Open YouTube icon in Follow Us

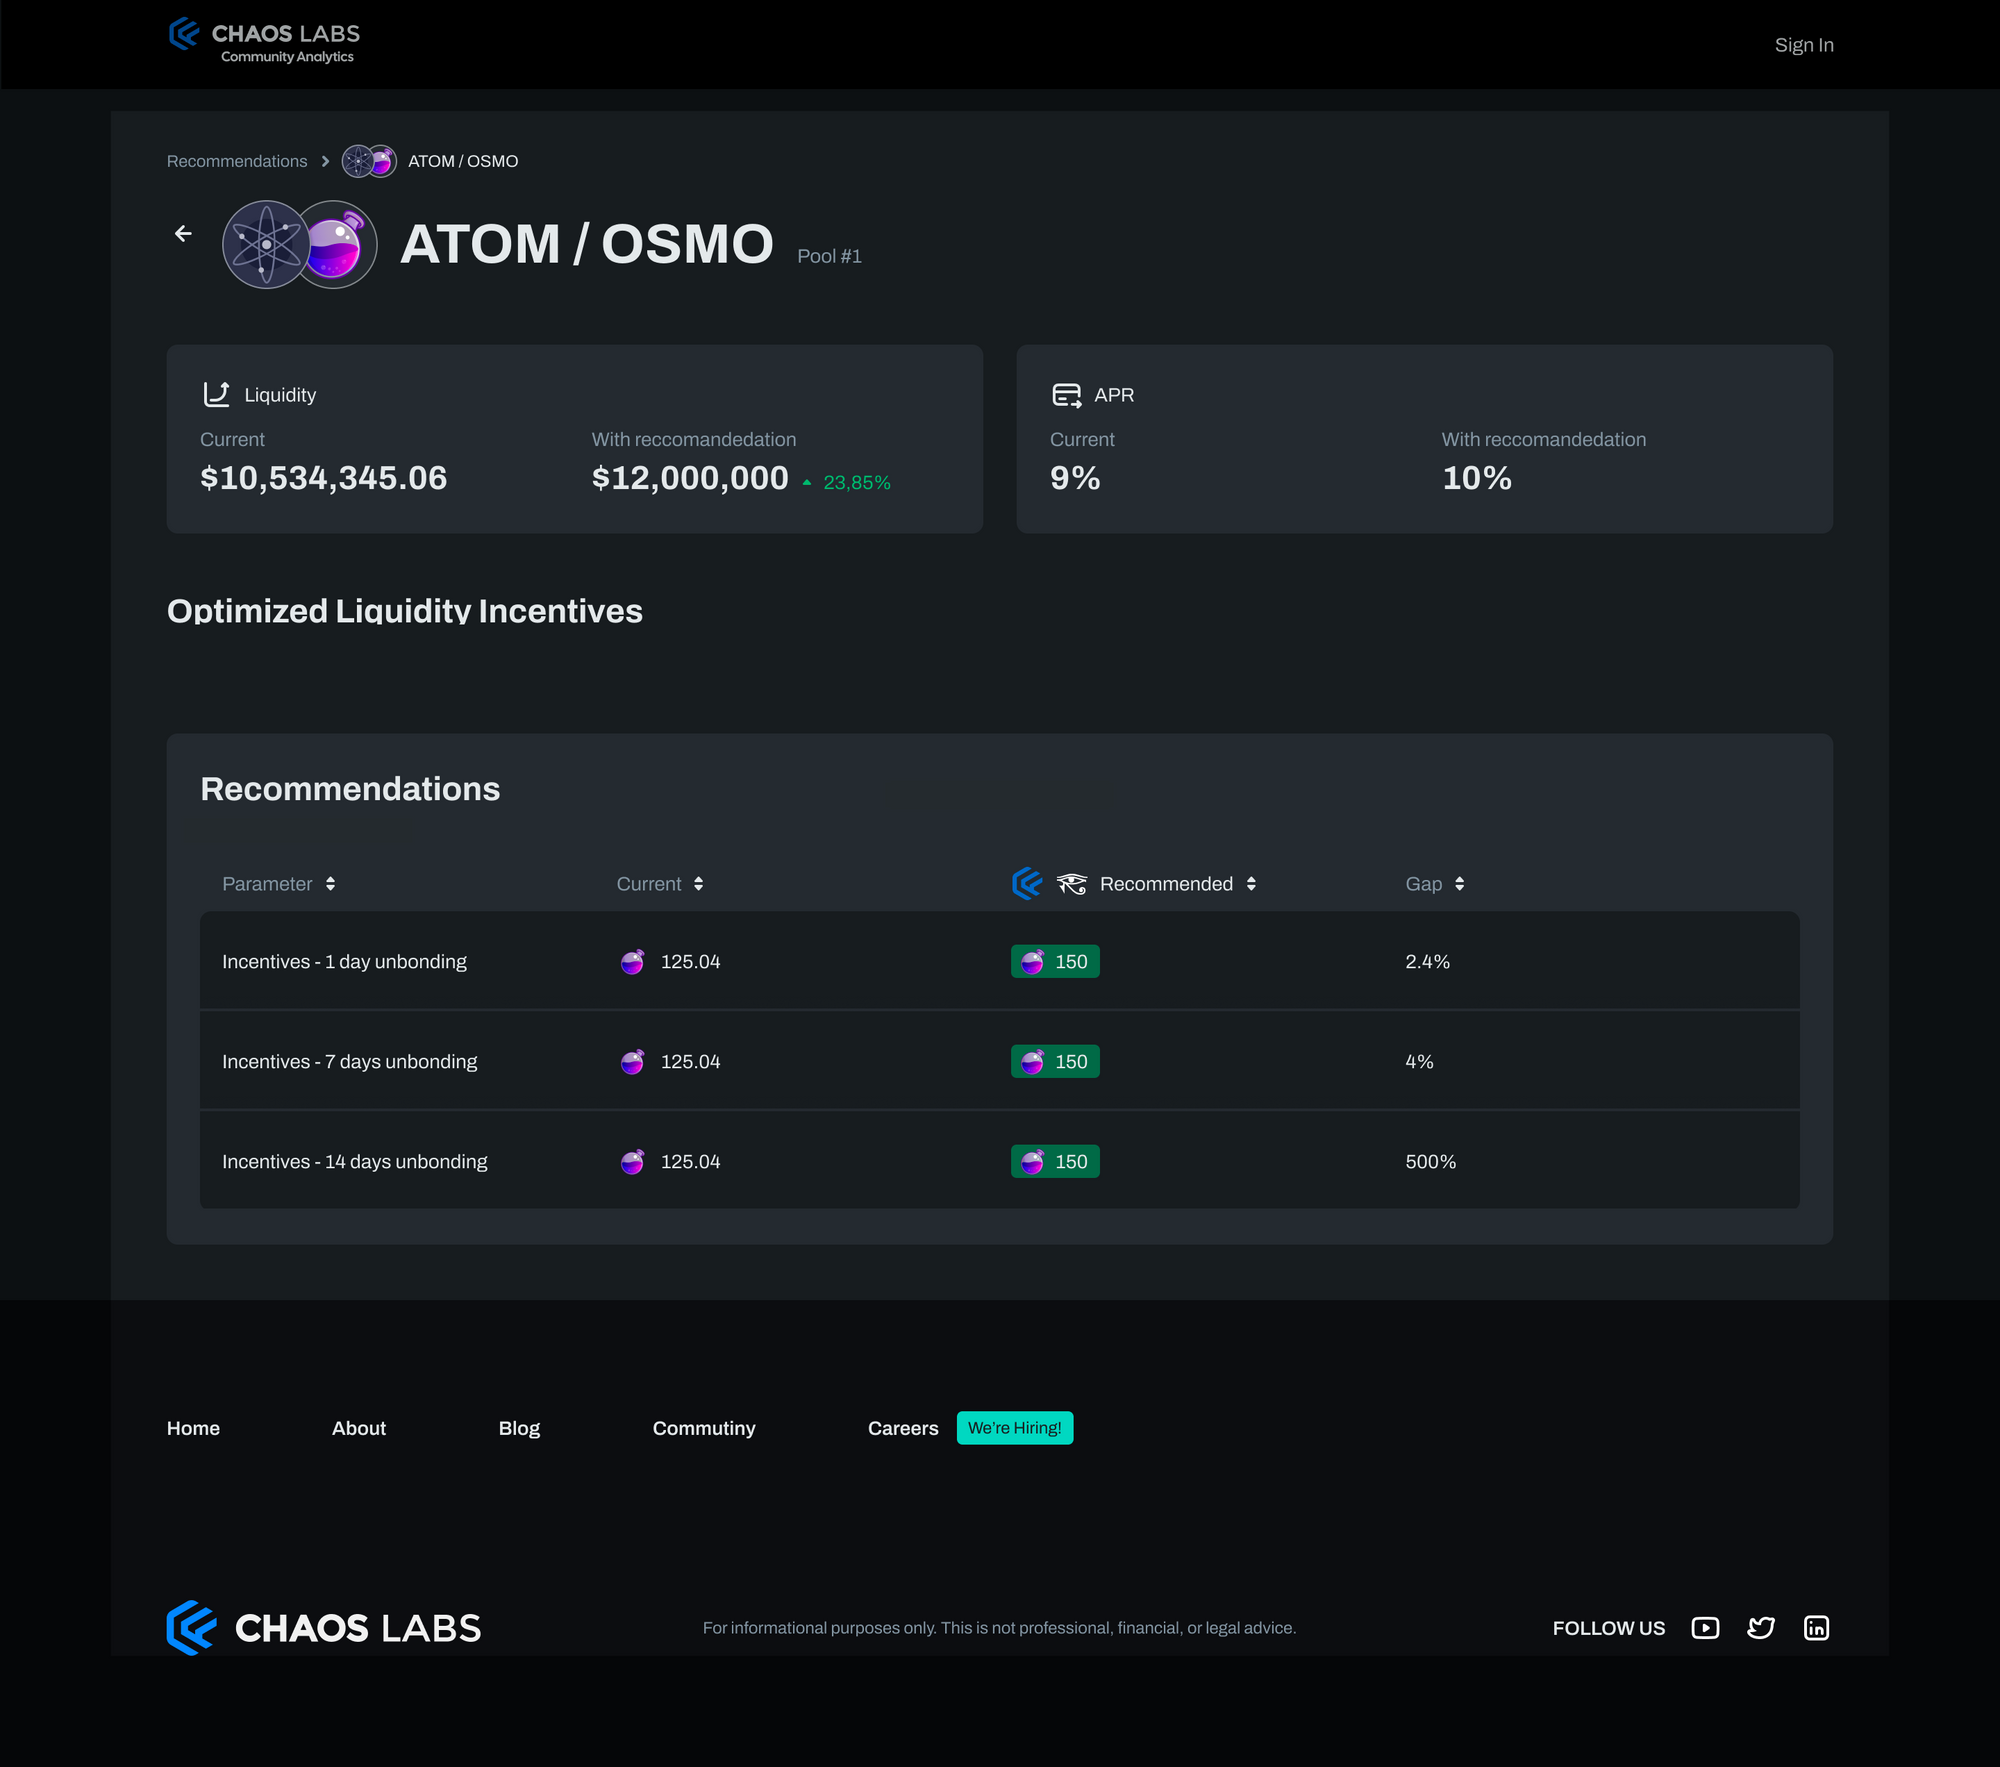(1705, 1628)
